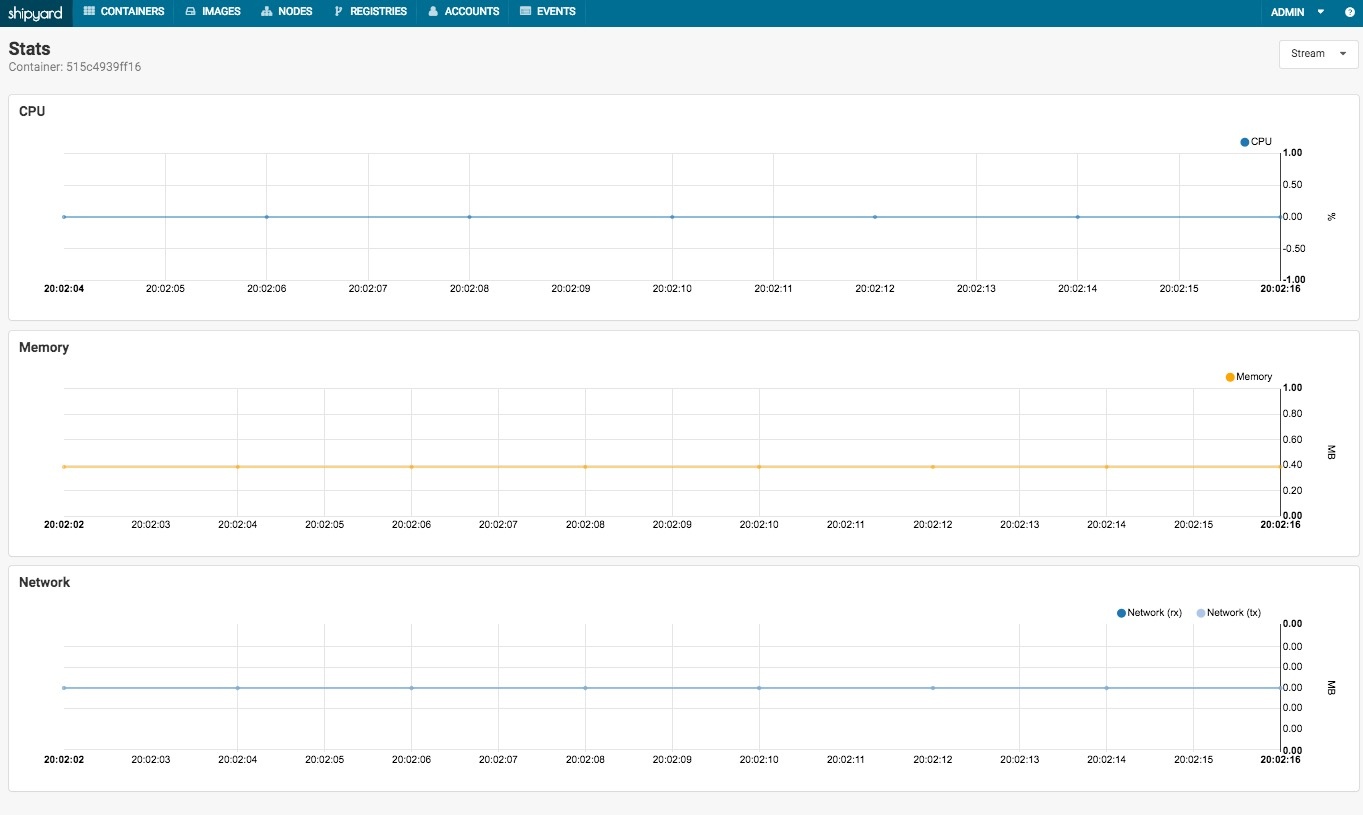Toggle Network (rx) series visibility
Screen dimensions: 1363x815
tap(1149, 613)
